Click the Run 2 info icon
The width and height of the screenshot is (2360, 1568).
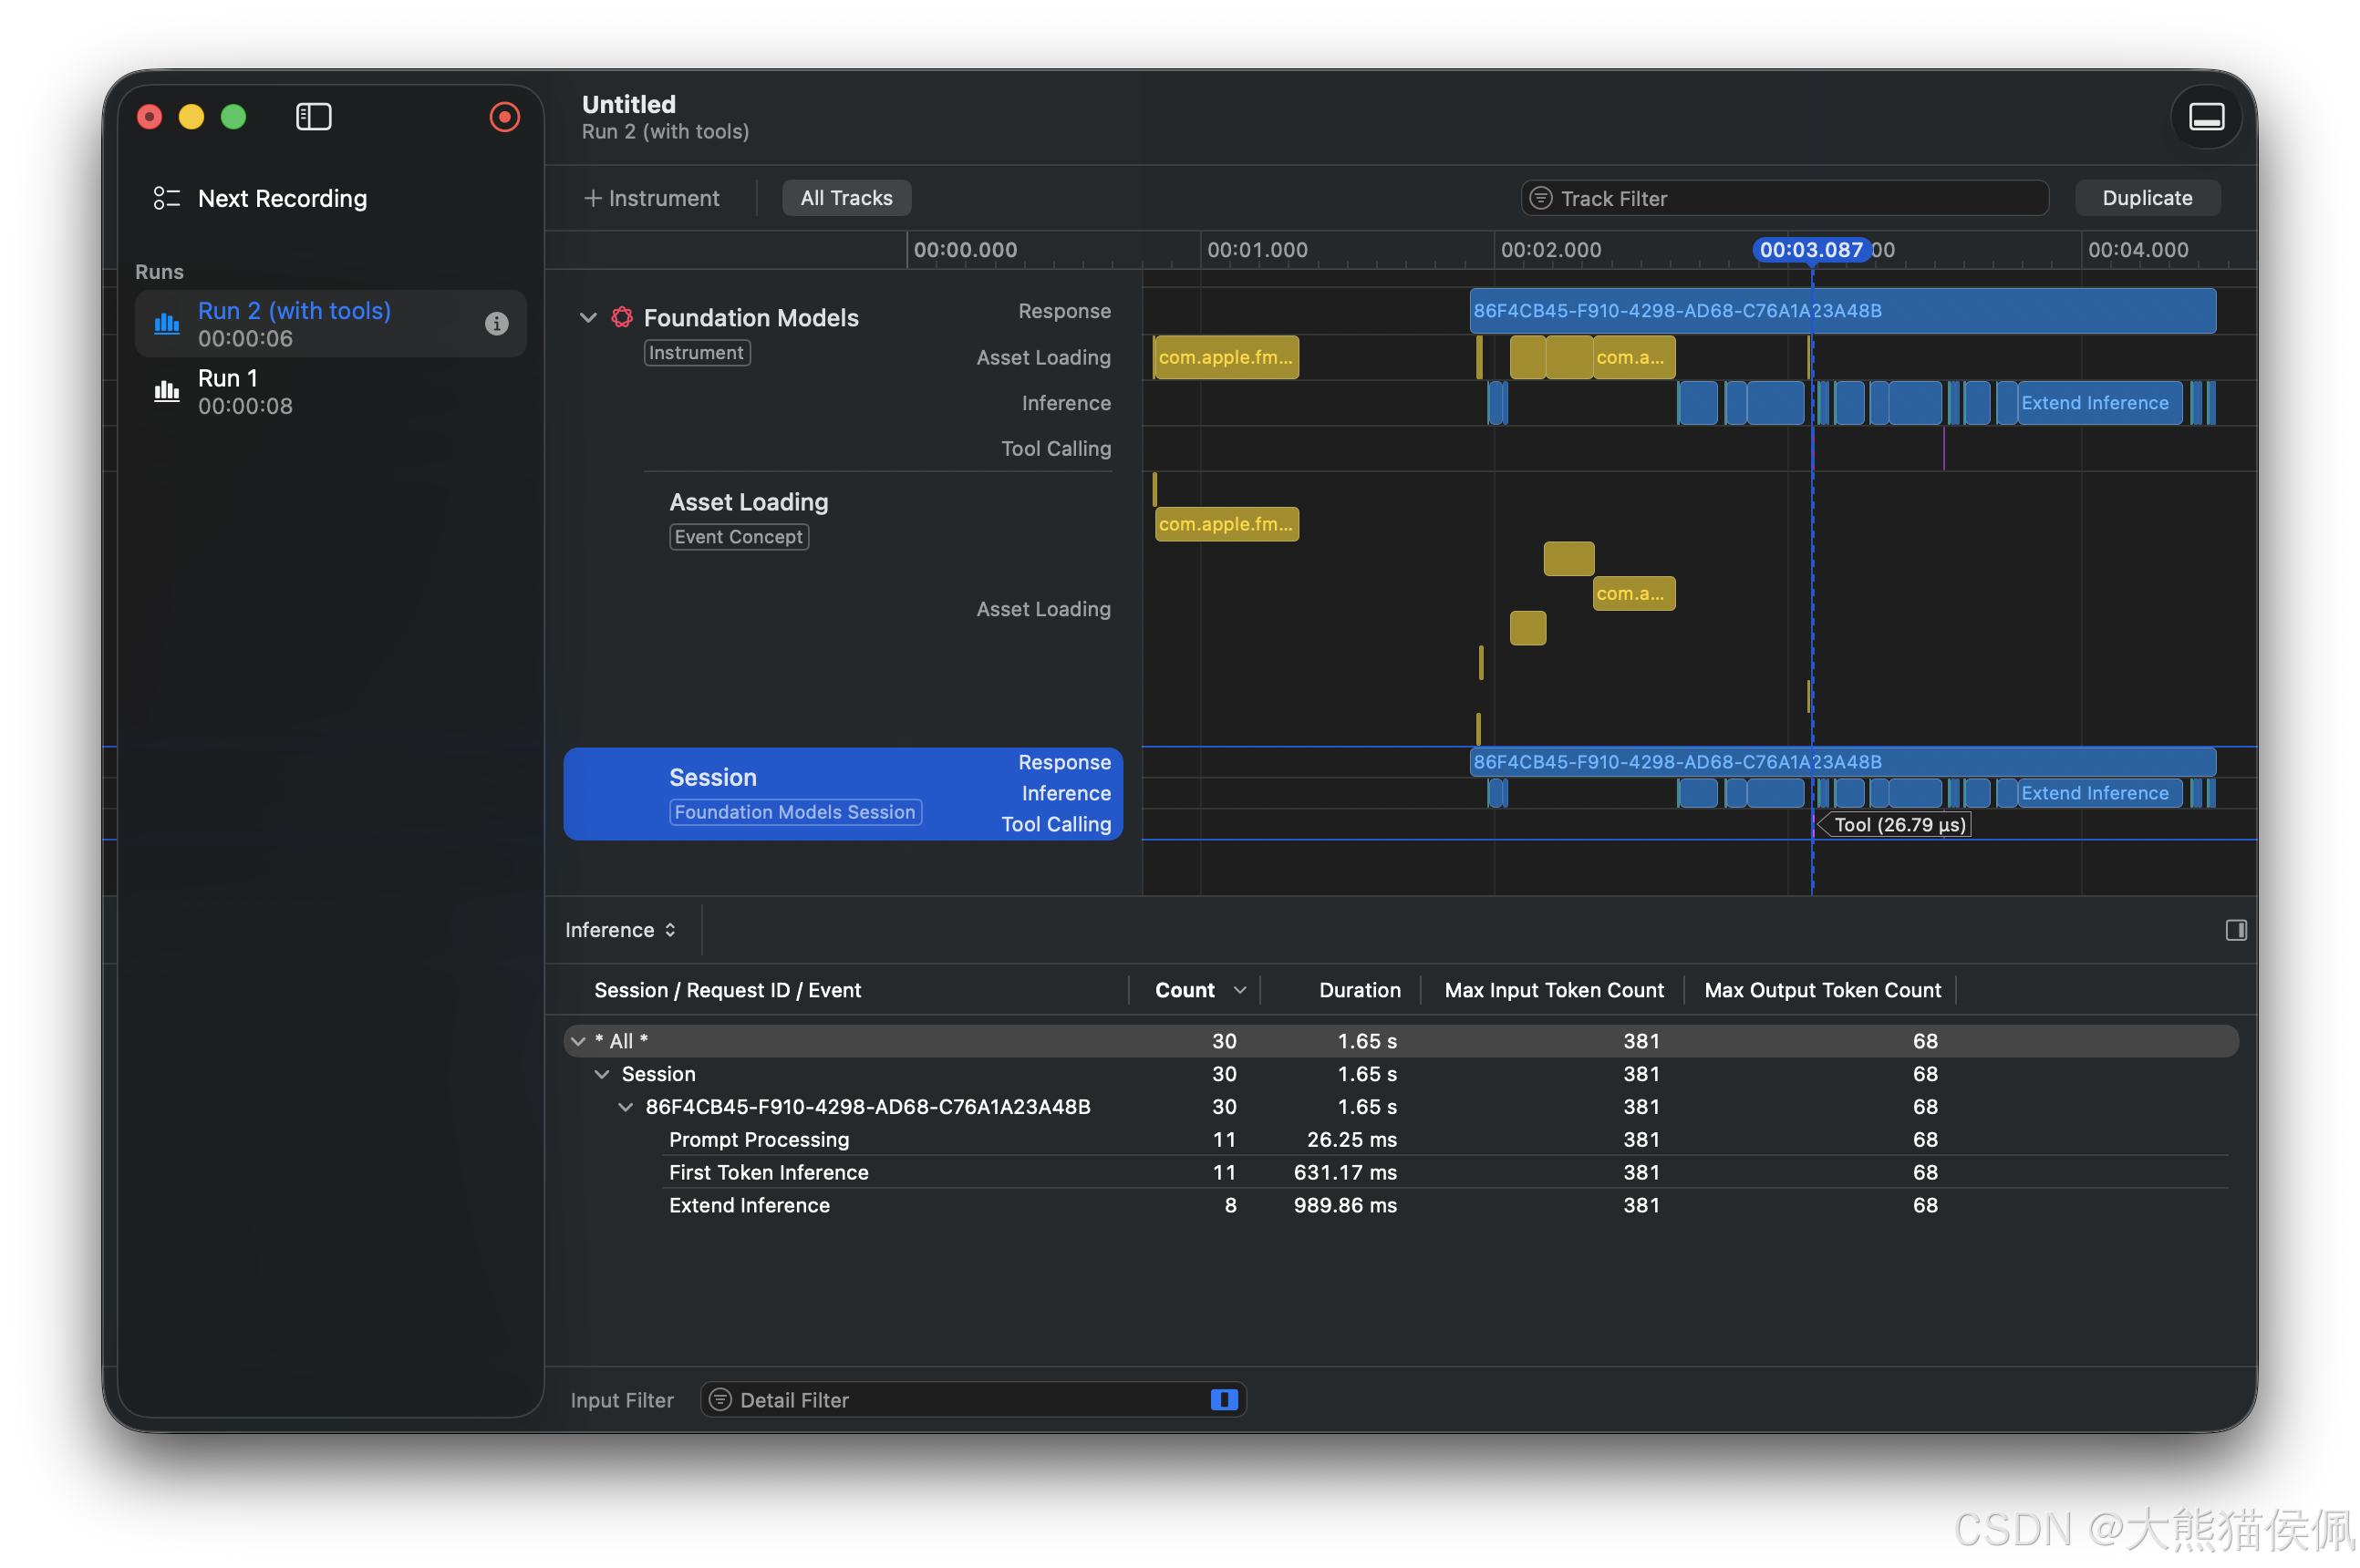[x=496, y=323]
